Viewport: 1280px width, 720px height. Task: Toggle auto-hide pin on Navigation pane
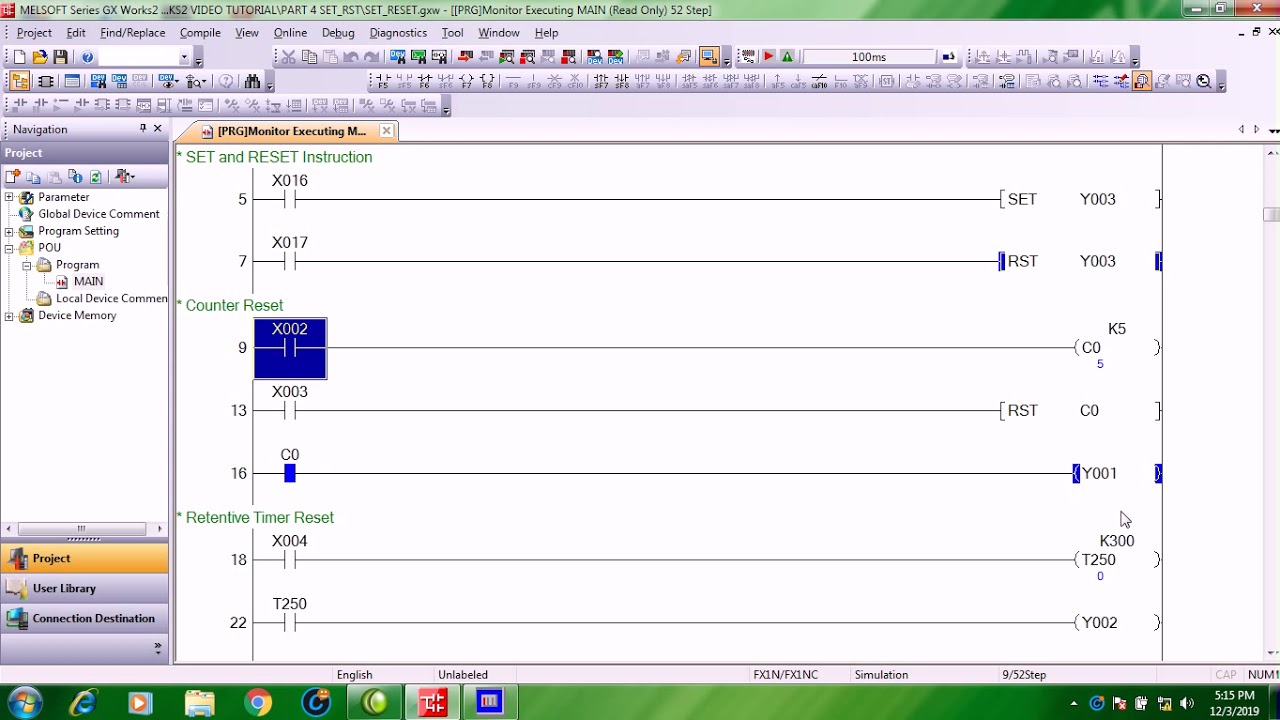[x=143, y=129]
